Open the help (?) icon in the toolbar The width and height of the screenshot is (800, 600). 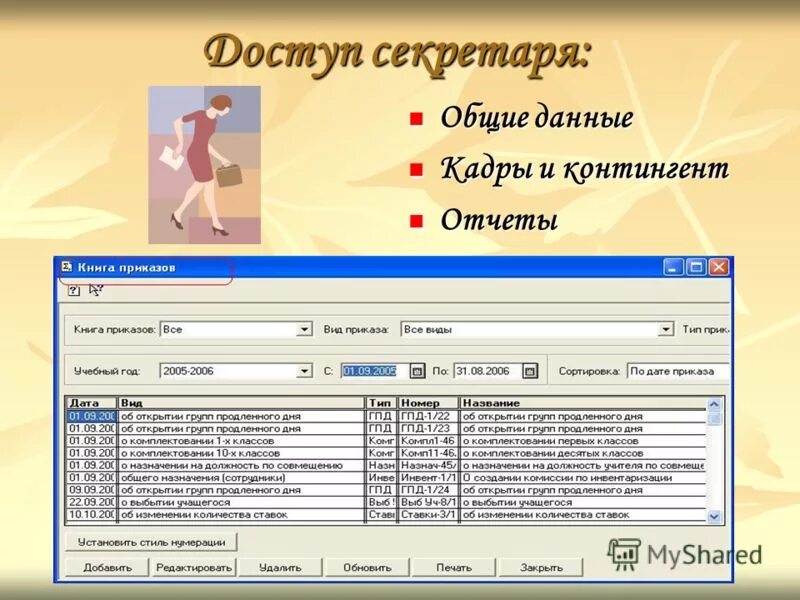(72, 290)
